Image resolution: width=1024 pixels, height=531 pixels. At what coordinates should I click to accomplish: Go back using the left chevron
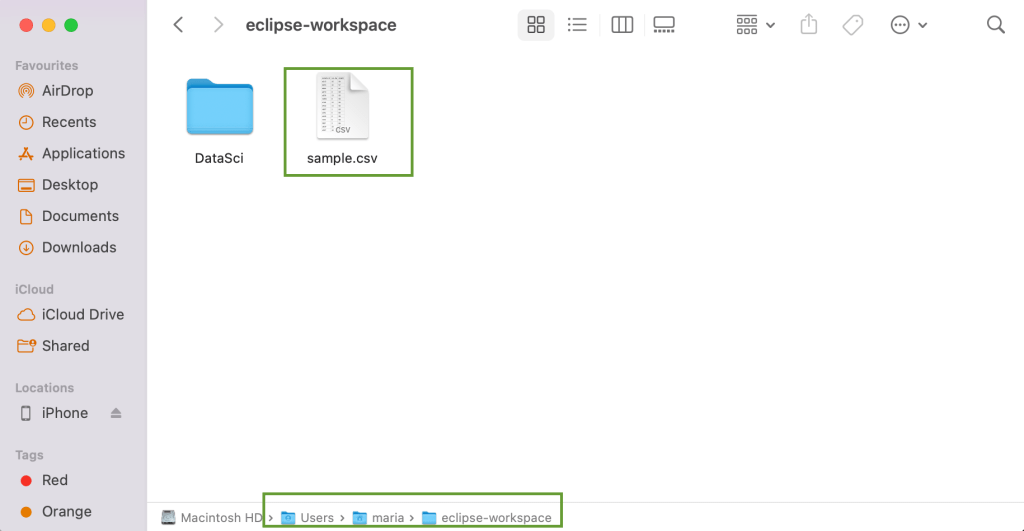click(x=179, y=25)
